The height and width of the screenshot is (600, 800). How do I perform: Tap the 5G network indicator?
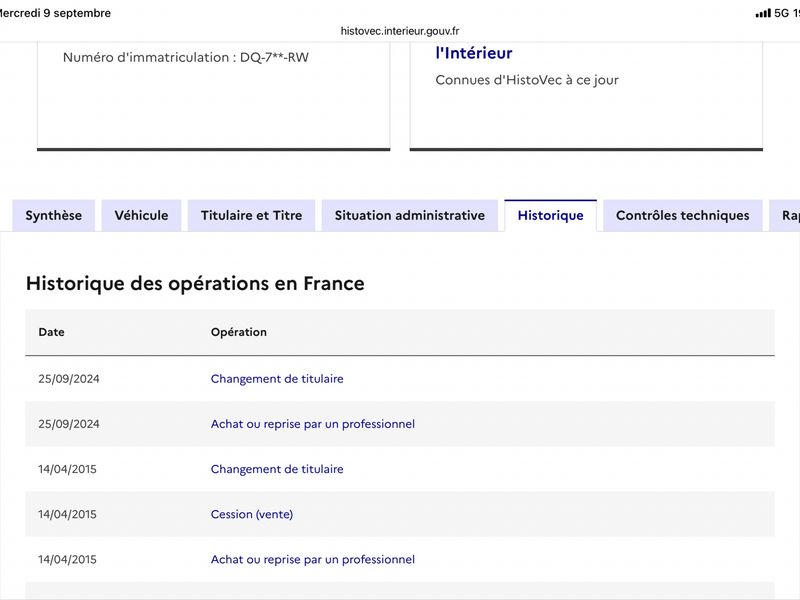pyautogui.click(x=781, y=13)
